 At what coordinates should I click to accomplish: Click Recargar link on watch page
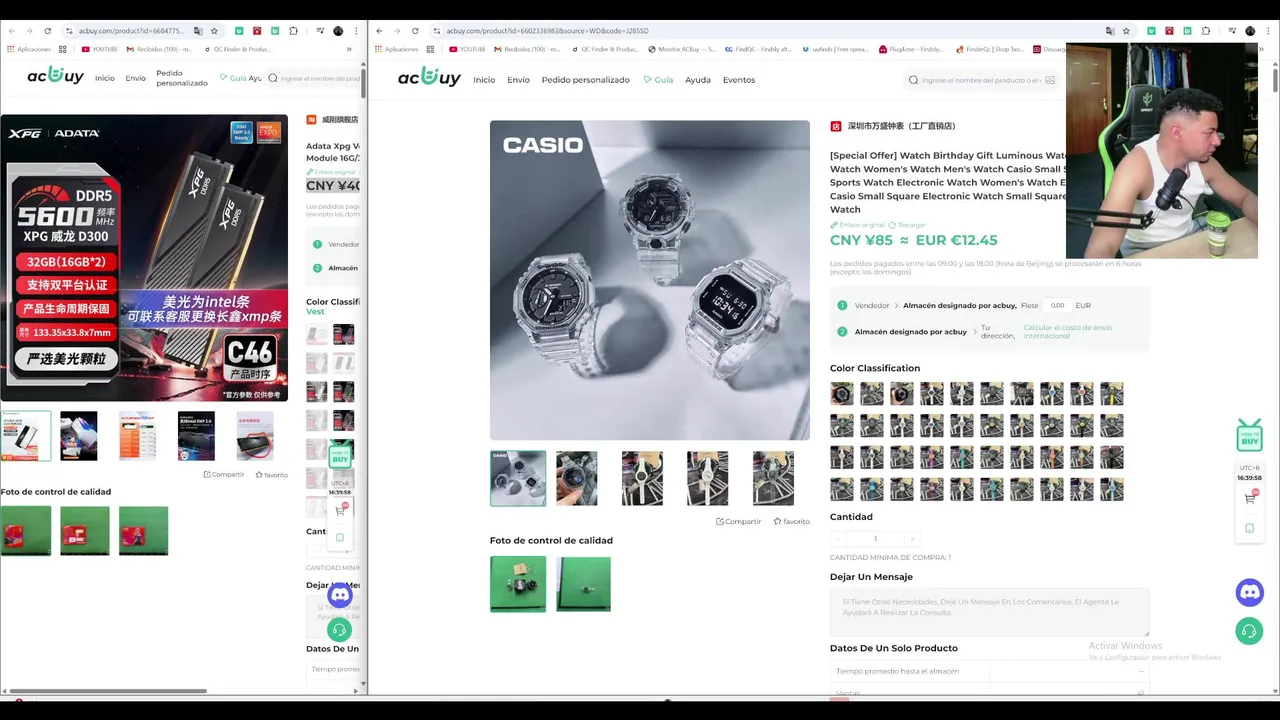pos(907,225)
